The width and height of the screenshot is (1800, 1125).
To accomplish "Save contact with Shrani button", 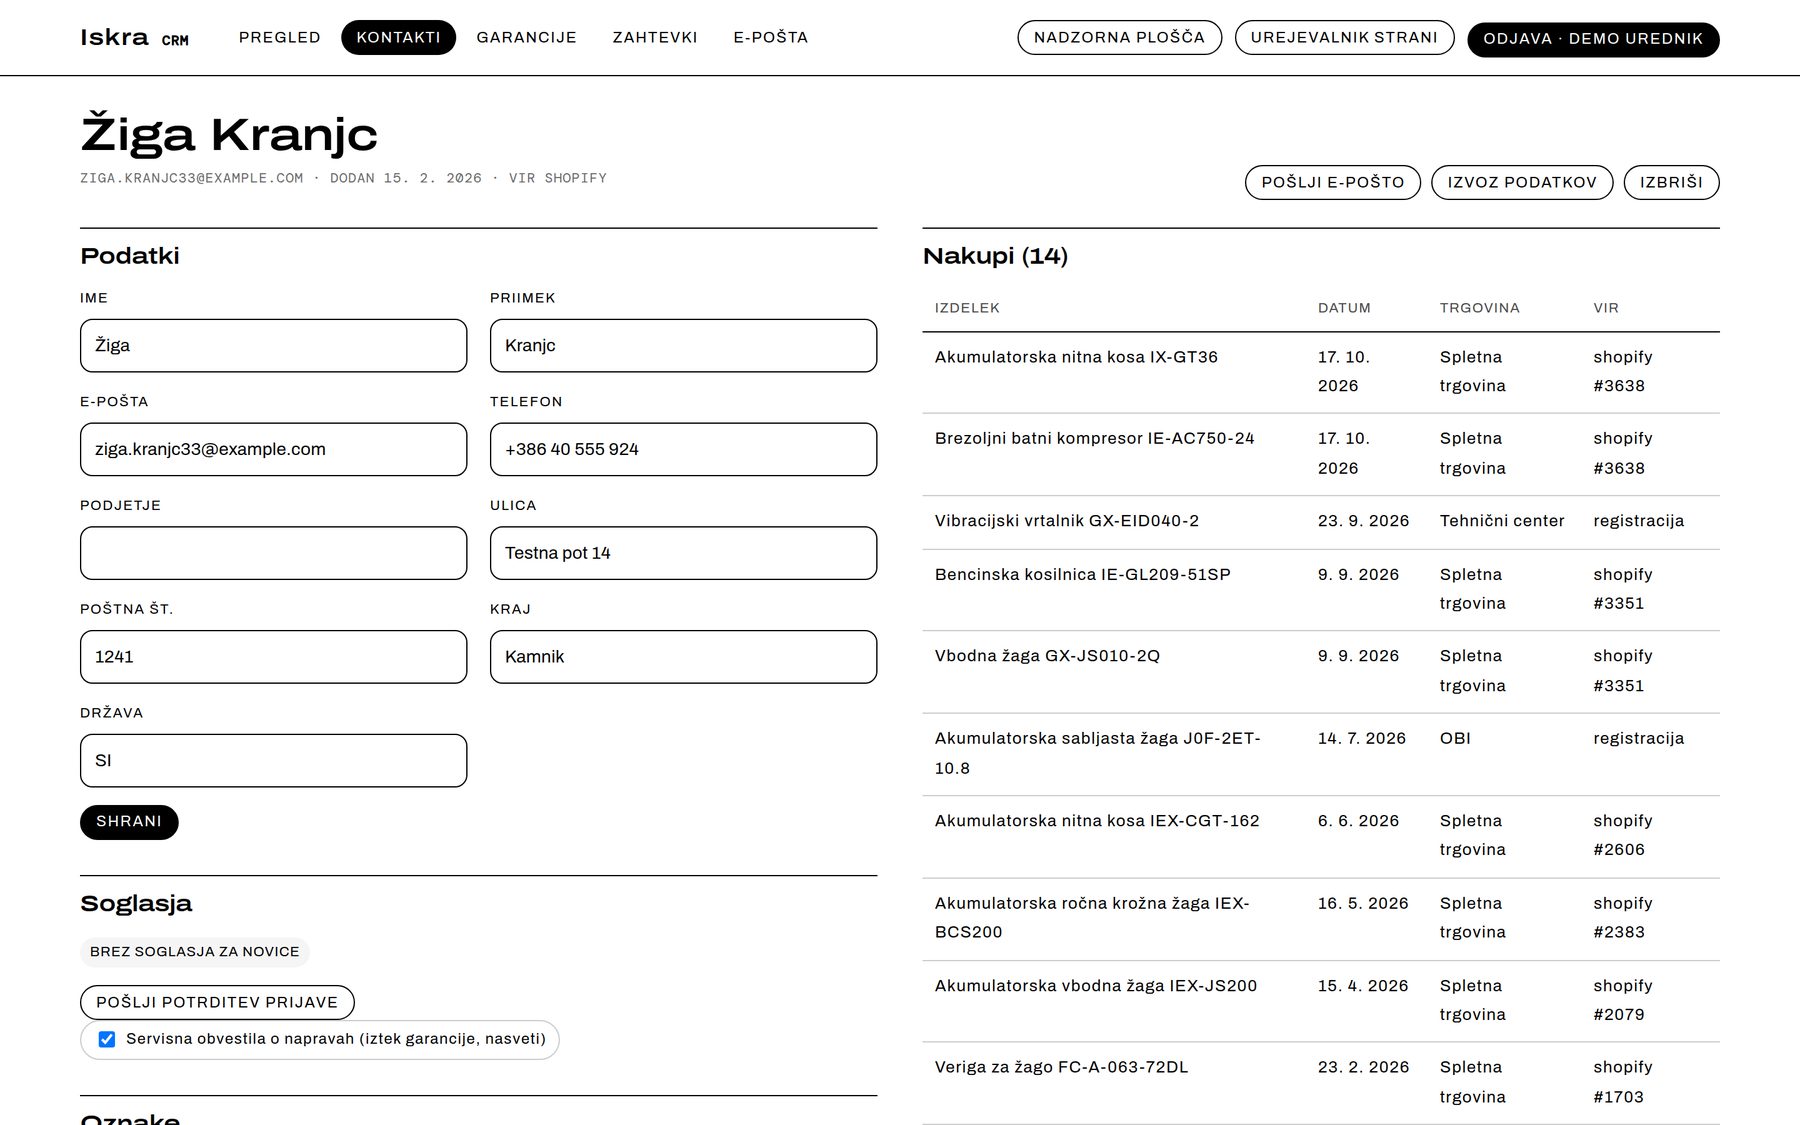I will 129,822.
